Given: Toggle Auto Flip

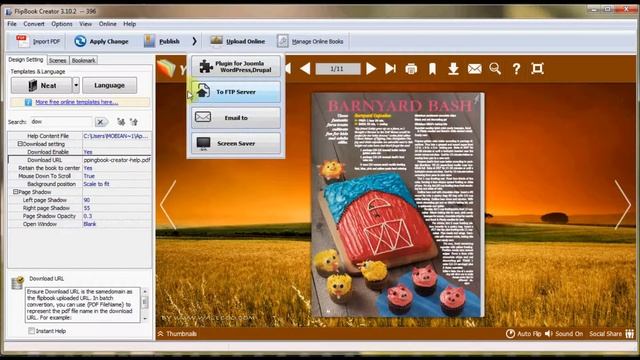Looking at the screenshot, I should tap(524, 333).
